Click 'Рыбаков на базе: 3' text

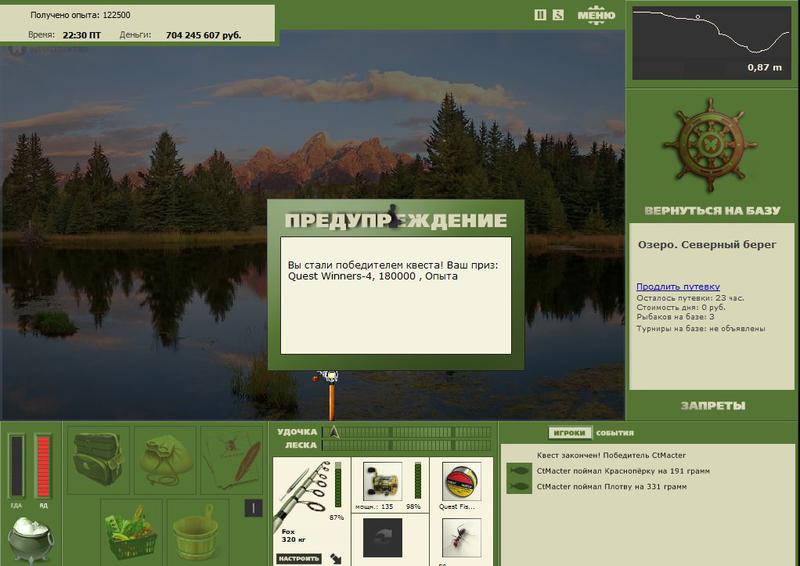coord(675,317)
